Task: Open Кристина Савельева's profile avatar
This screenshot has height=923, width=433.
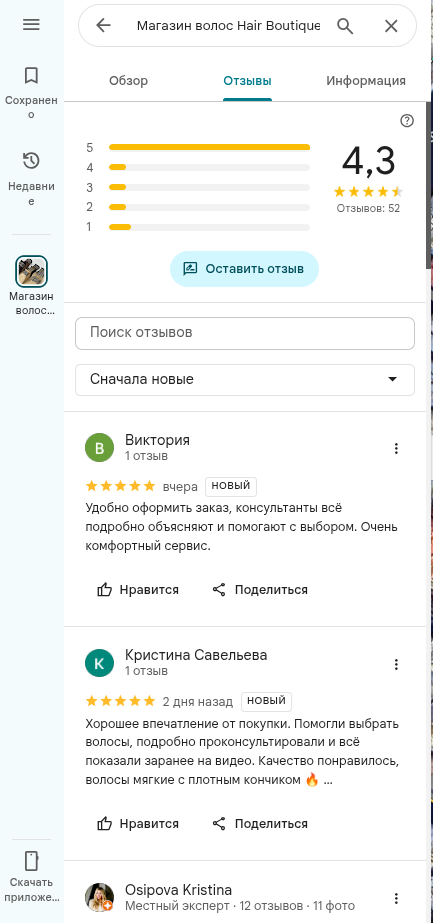Action: 99,663
